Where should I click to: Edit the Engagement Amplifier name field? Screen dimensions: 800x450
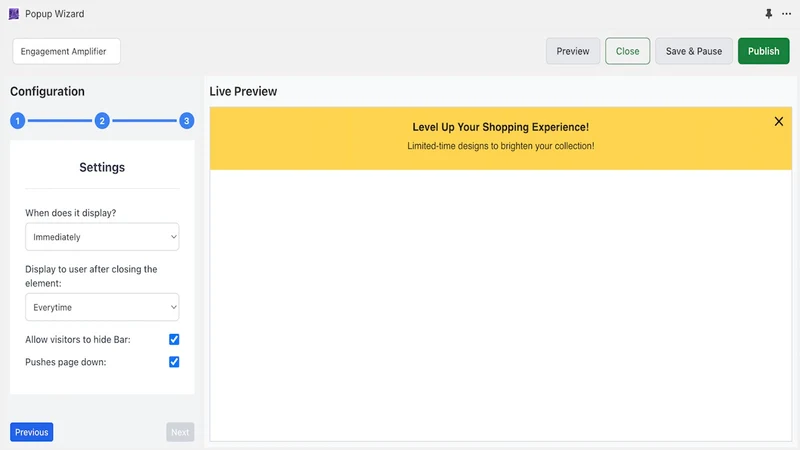(x=66, y=51)
